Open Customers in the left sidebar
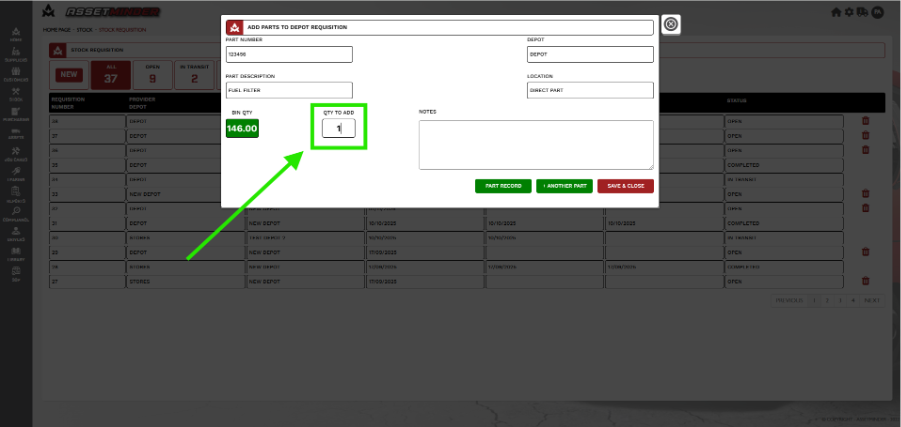901x427 pixels. (x=16, y=74)
